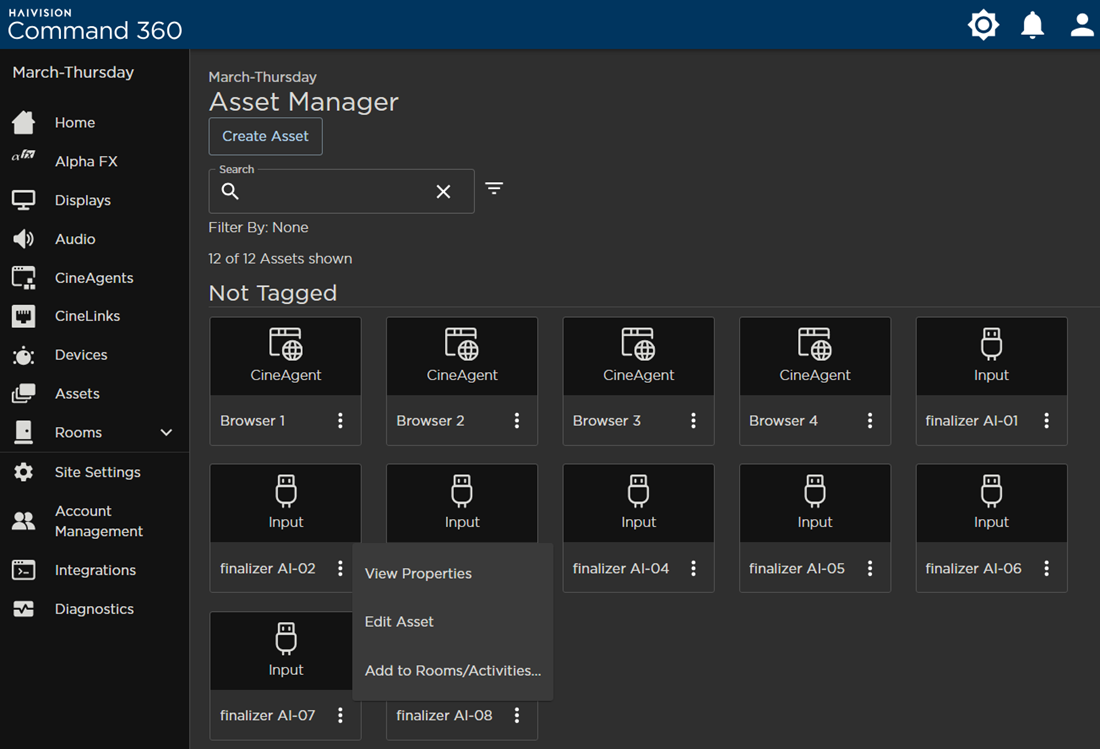Screen dimensions: 1100x749
Task: Click the CineAgents sidebar icon
Action: tap(23, 278)
